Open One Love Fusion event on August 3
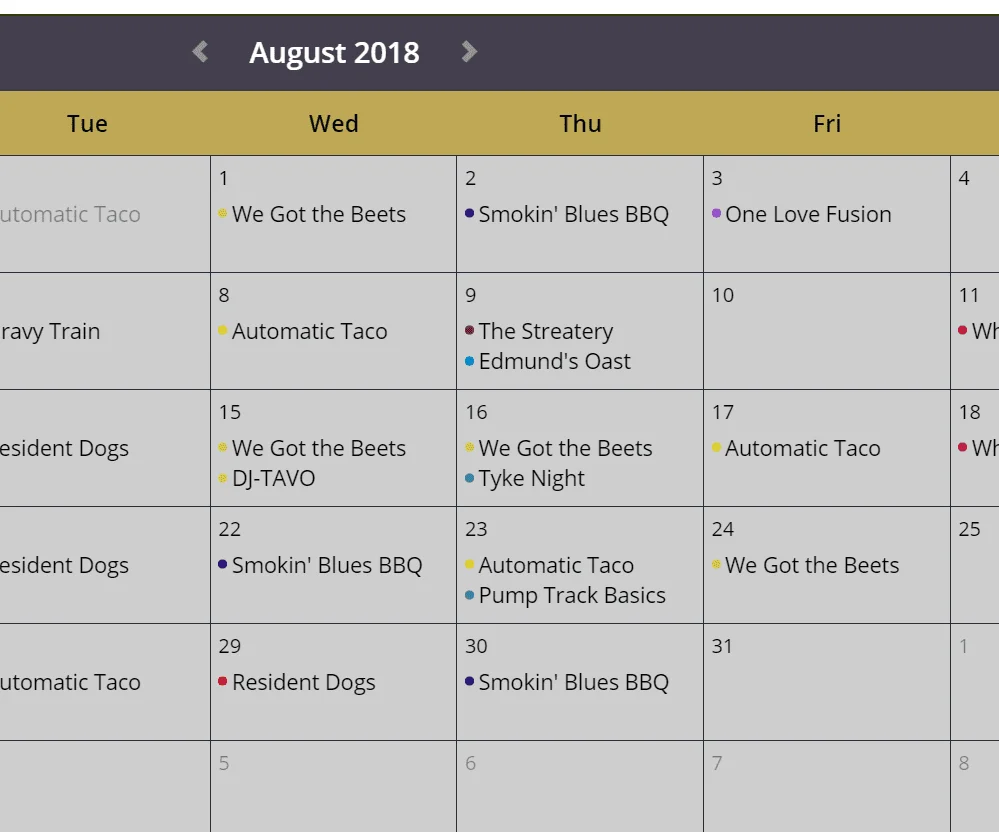999x832 pixels. click(x=808, y=215)
